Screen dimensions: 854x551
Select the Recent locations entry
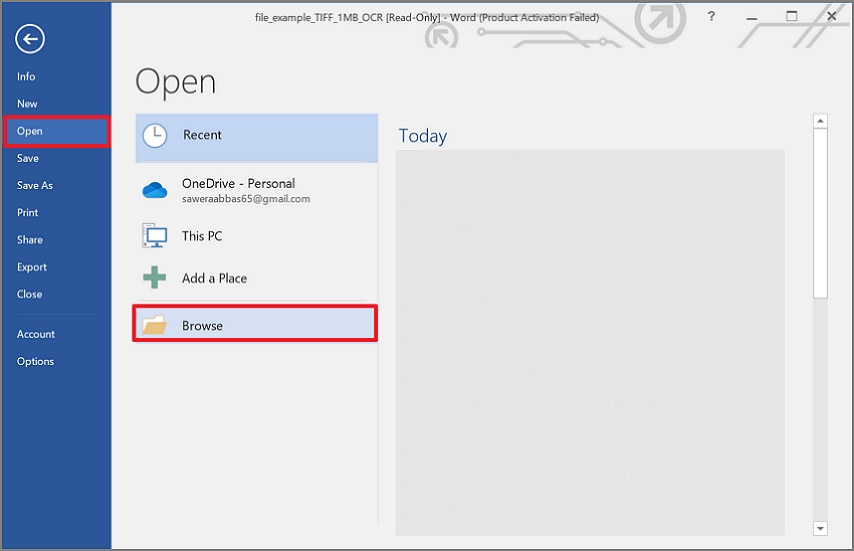click(257, 138)
